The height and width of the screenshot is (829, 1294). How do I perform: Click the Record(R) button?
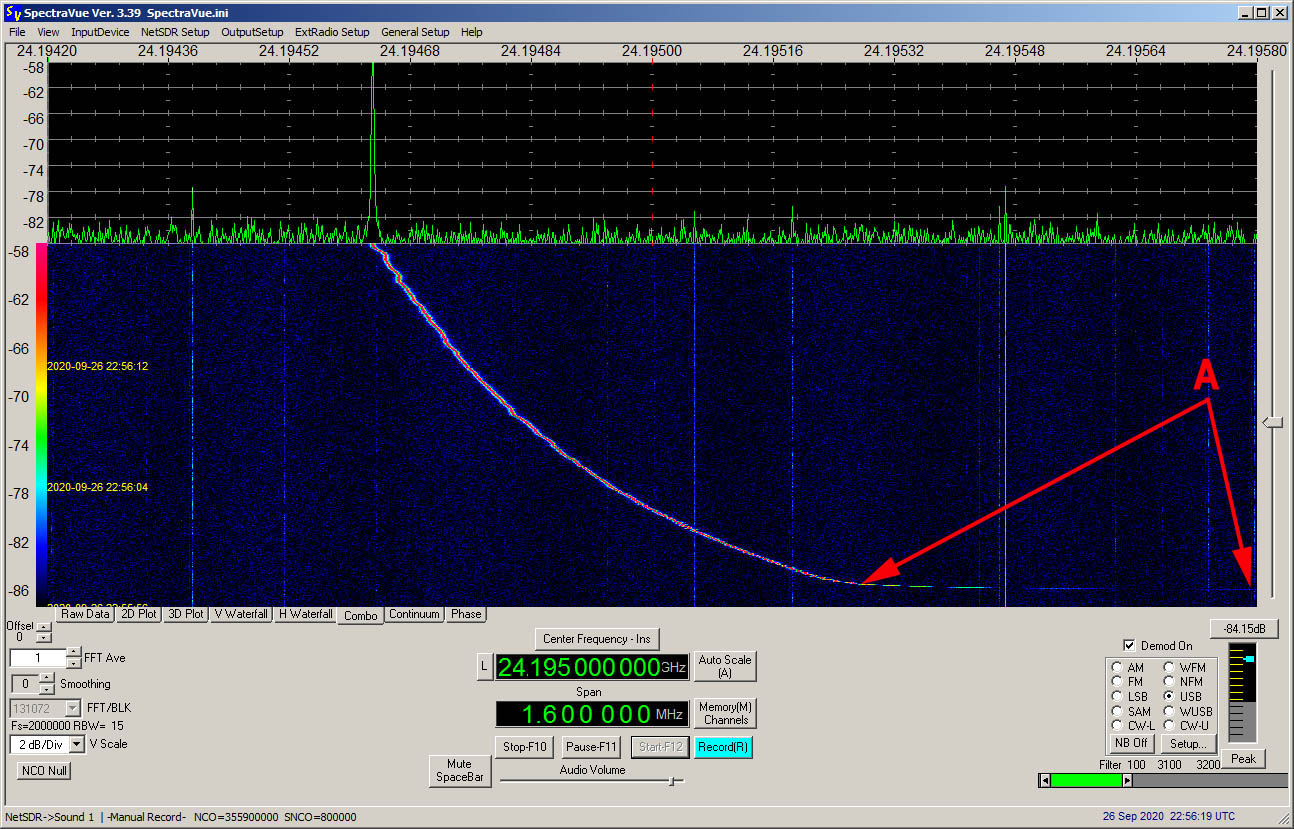point(724,747)
